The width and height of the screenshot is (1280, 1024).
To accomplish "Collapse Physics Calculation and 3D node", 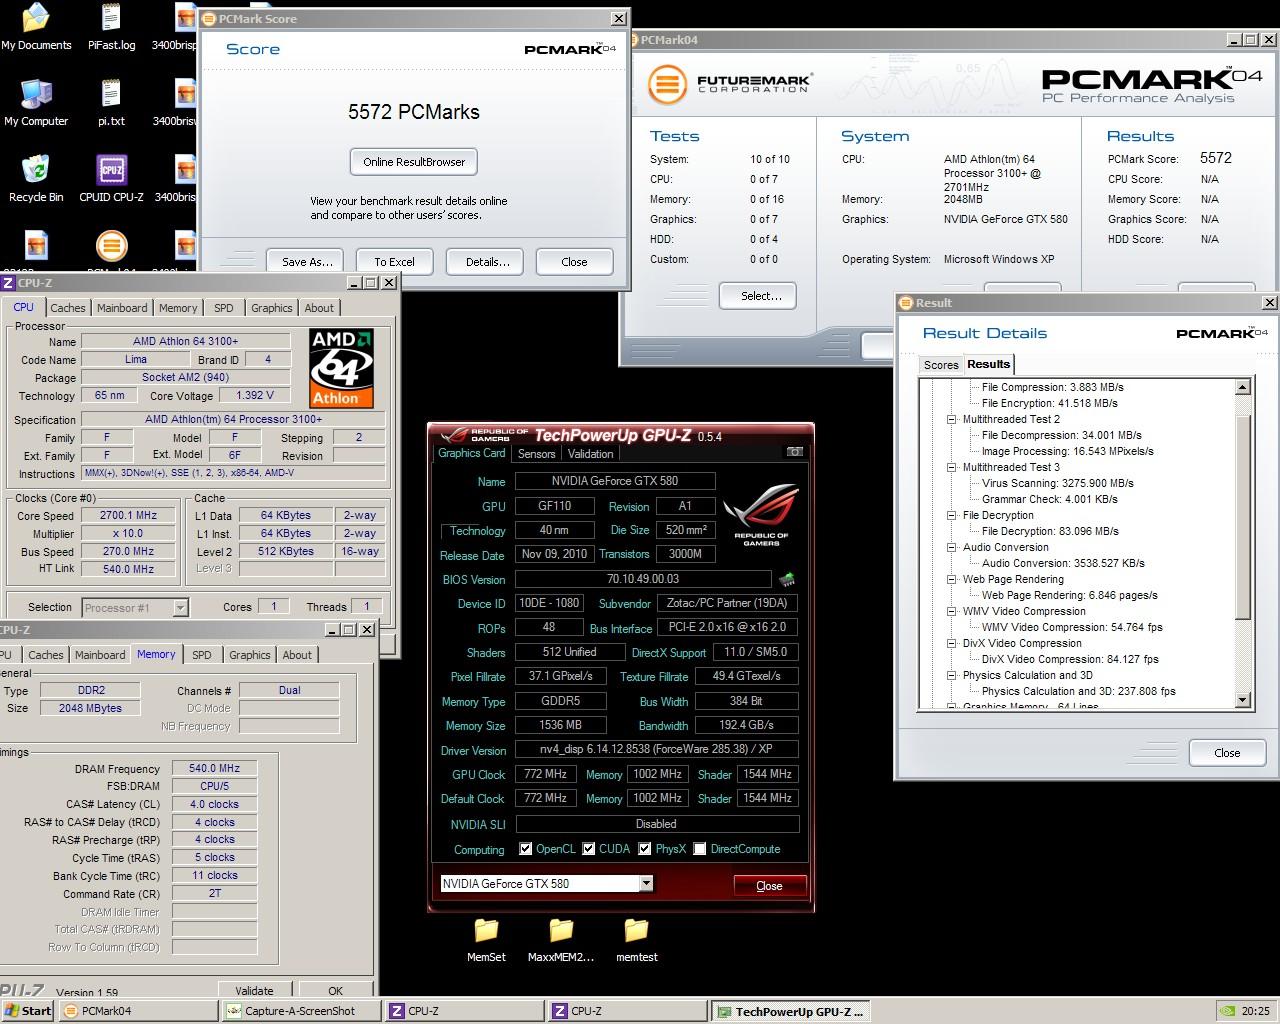I will (x=952, y=675).
